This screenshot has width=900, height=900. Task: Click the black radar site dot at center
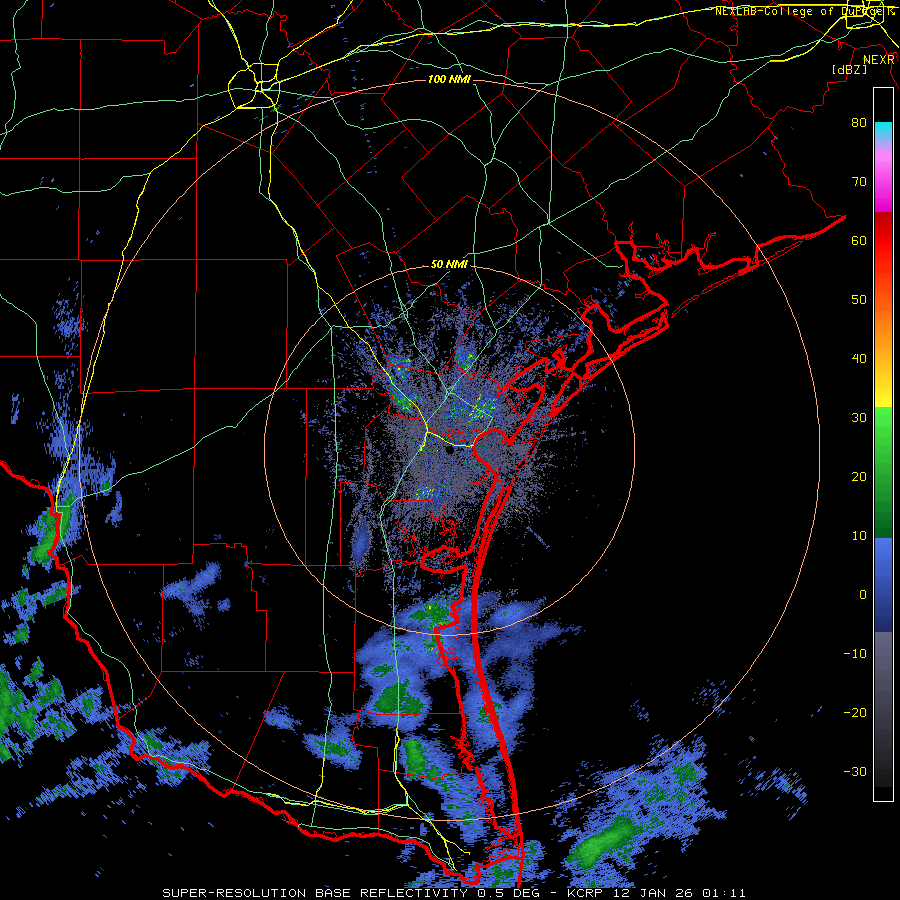(449, 451)
